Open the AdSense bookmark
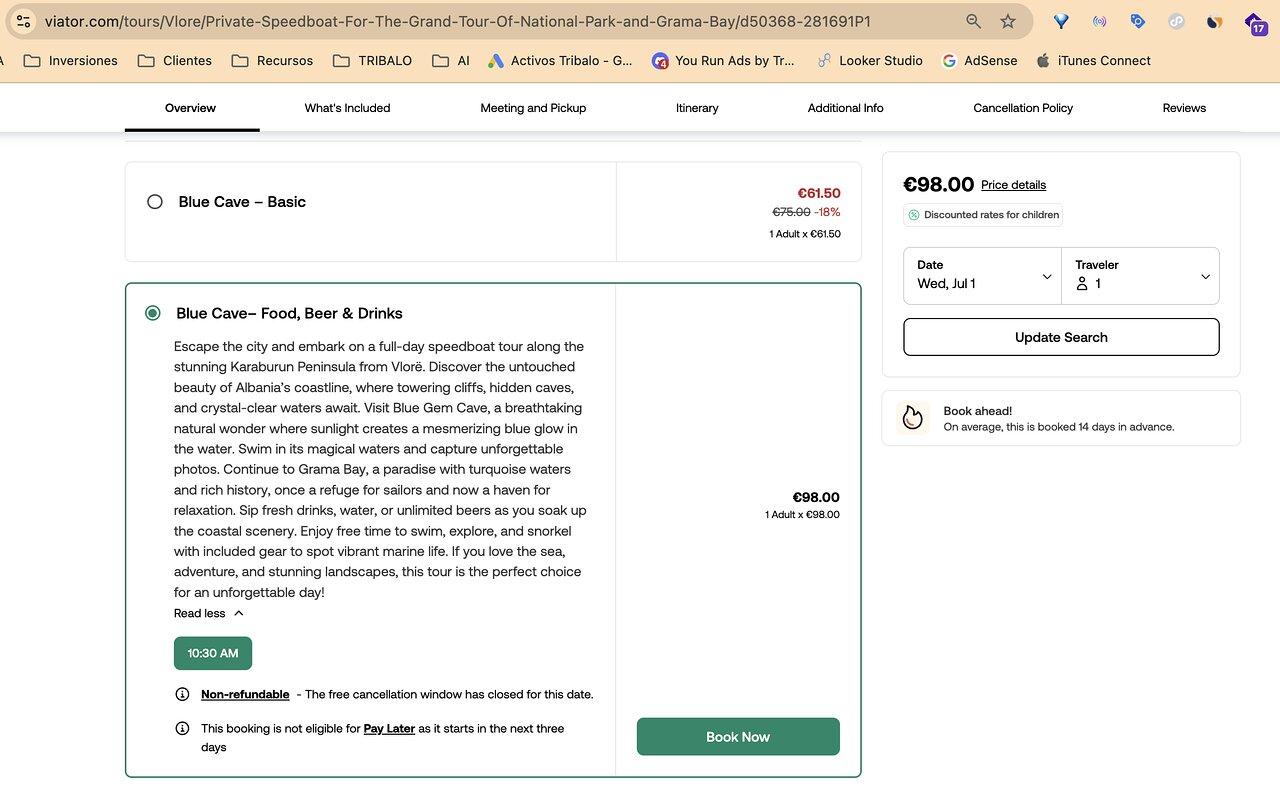This screenshot has height=811, width=1280. 979,61
